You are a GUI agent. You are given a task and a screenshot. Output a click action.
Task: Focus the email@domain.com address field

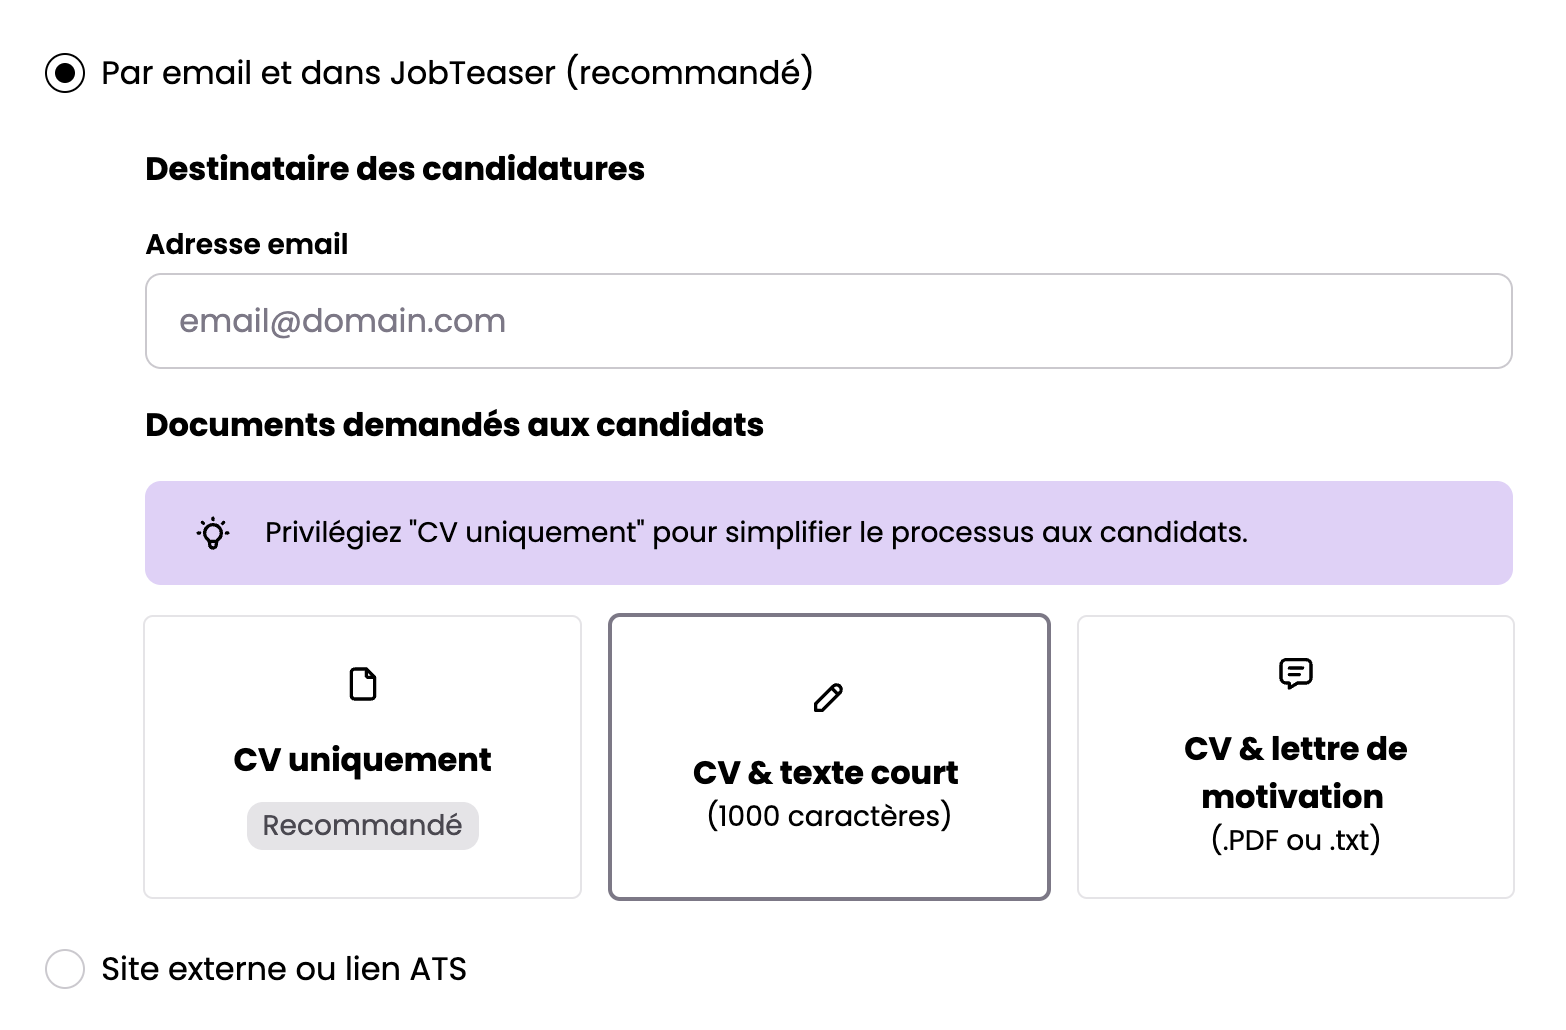(828, 321)
